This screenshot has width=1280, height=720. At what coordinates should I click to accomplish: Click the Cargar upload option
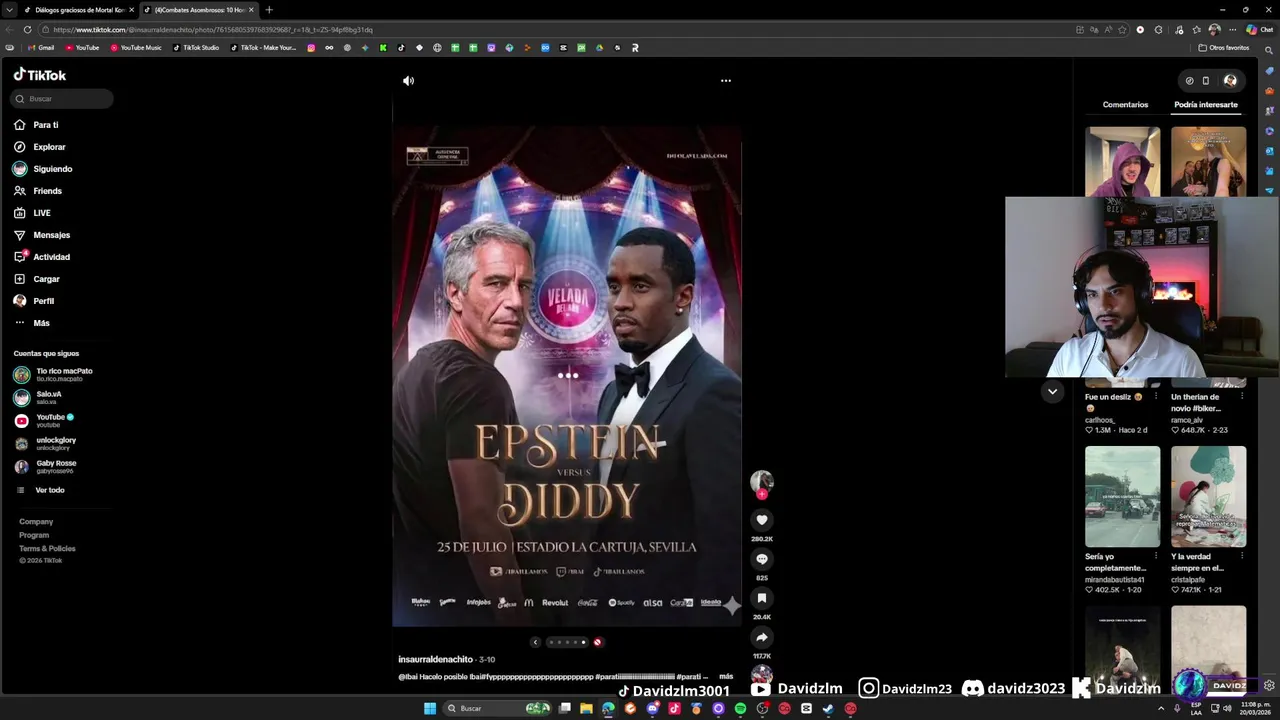[37, 279]
